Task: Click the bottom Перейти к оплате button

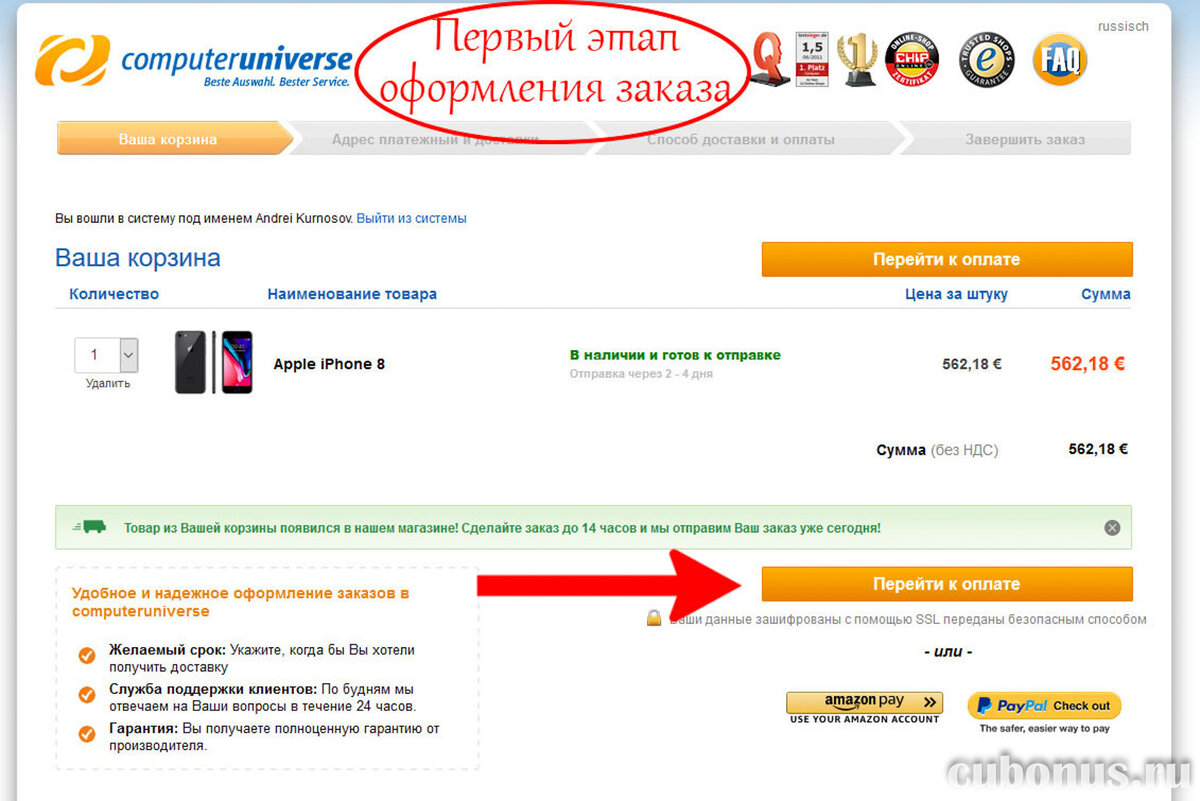Action: click(946, 584)
